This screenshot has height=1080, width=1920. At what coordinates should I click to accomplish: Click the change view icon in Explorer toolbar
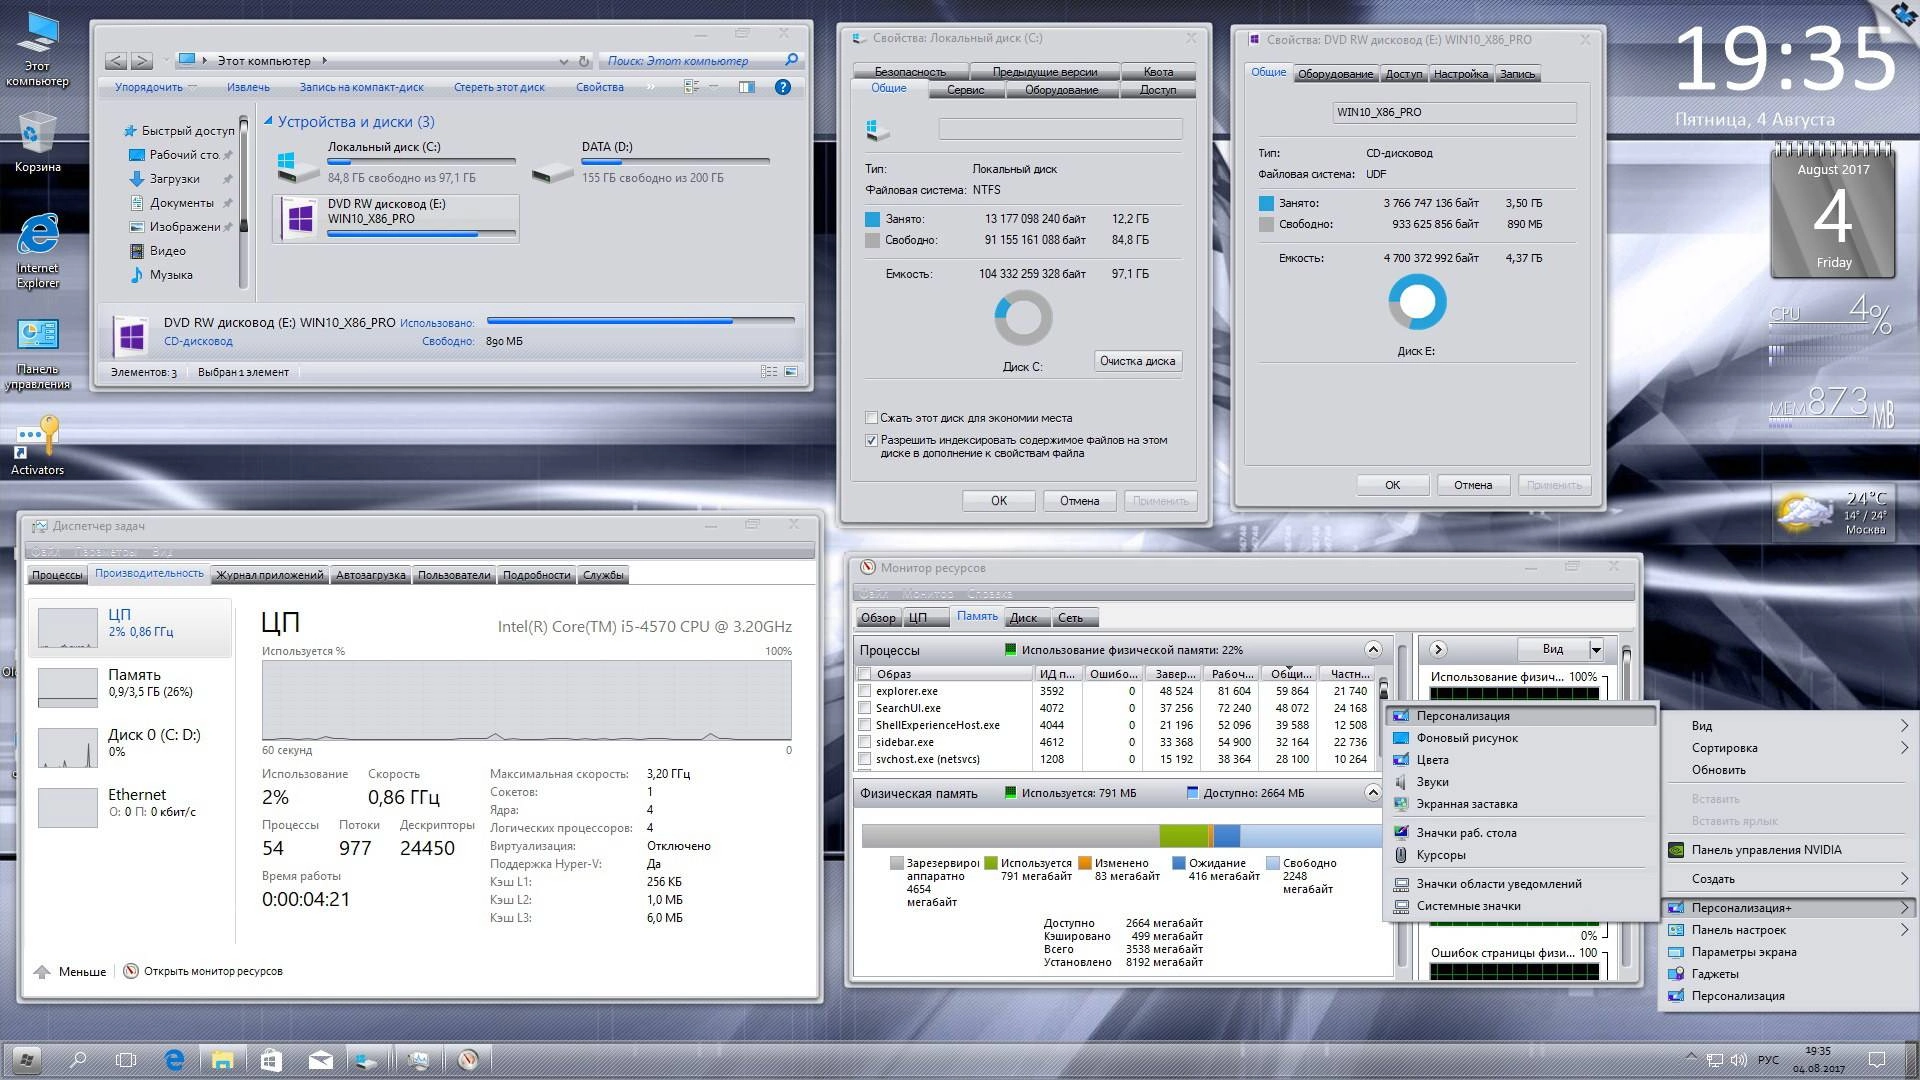pos(691,87)
